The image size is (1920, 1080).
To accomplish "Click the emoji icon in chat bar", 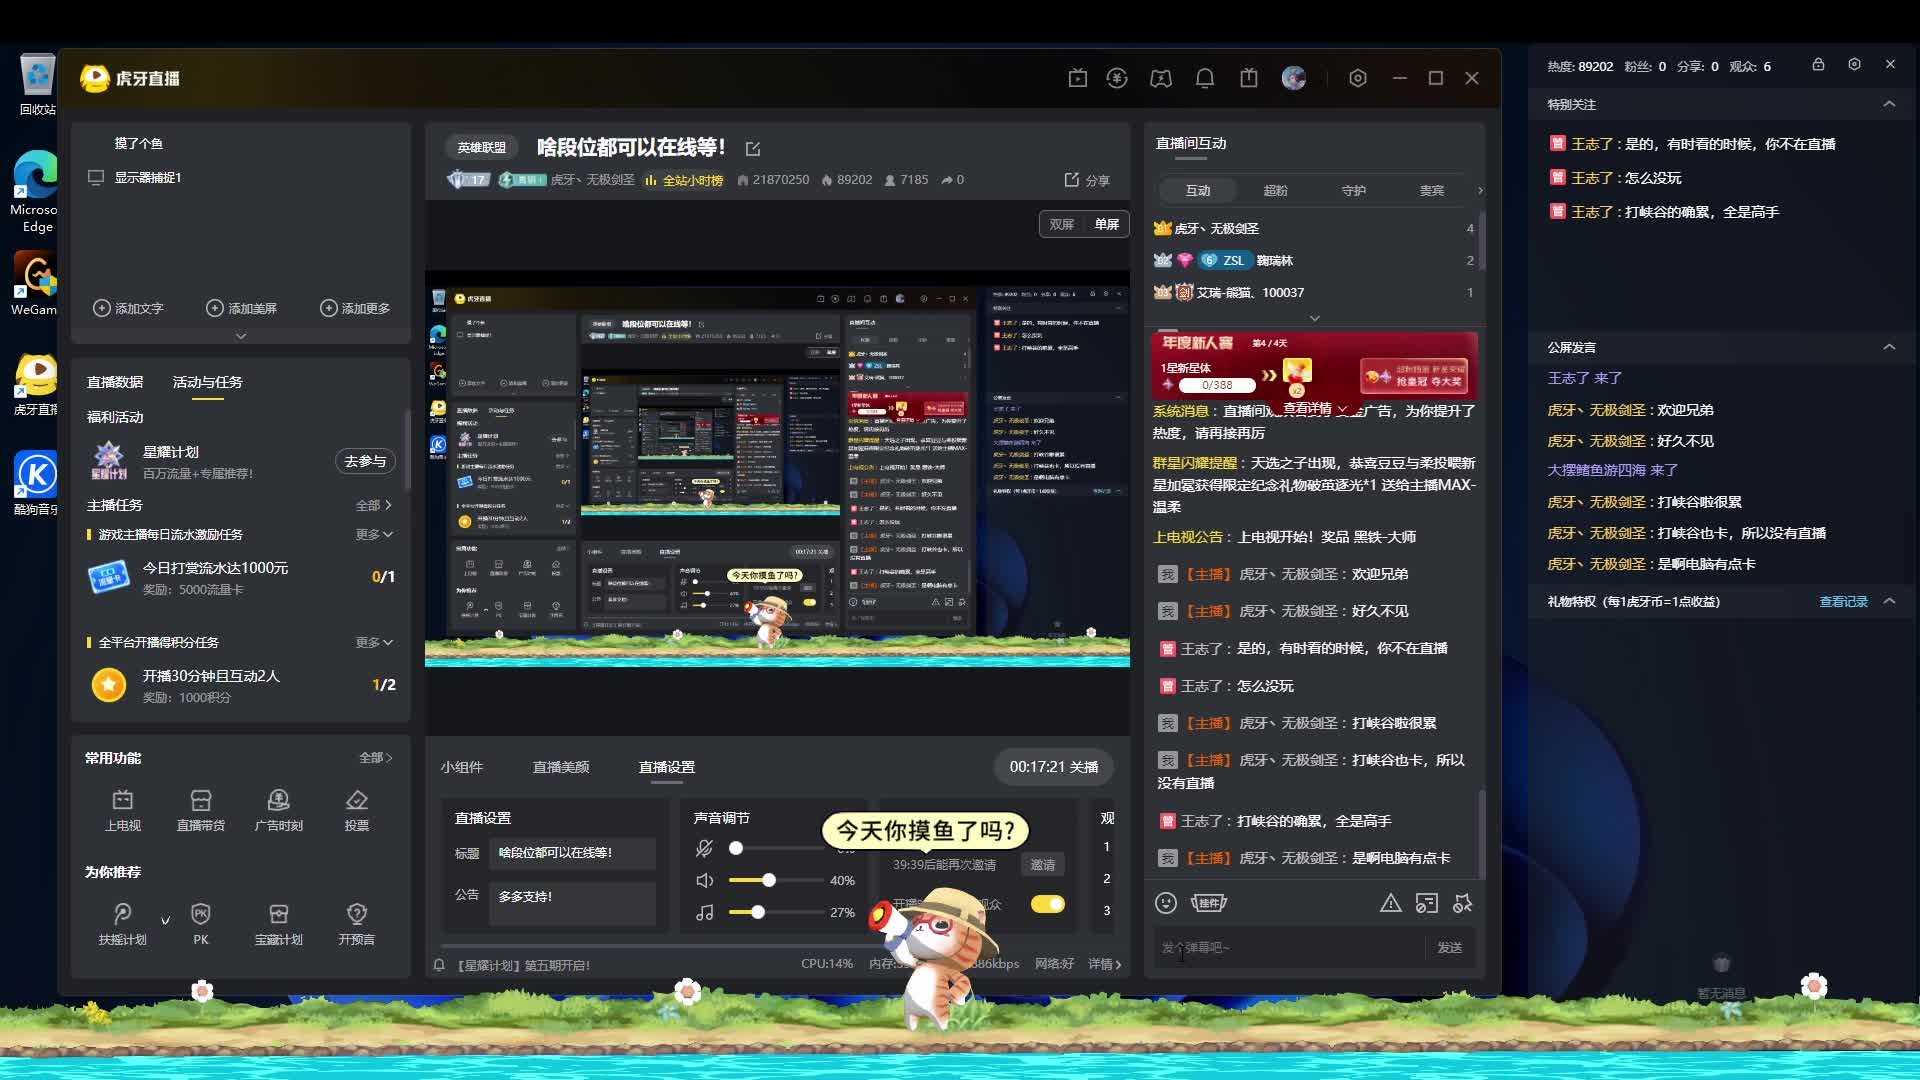I will 1166,903.
